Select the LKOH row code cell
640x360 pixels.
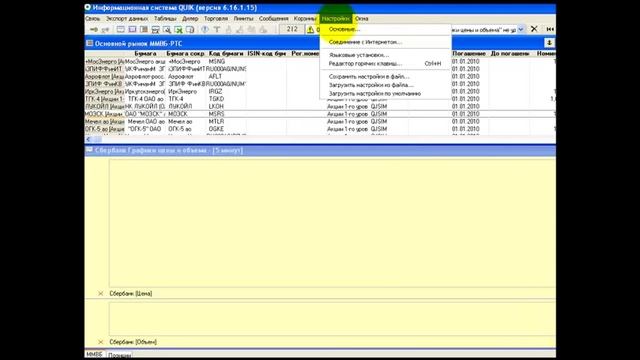coord(216,106)
